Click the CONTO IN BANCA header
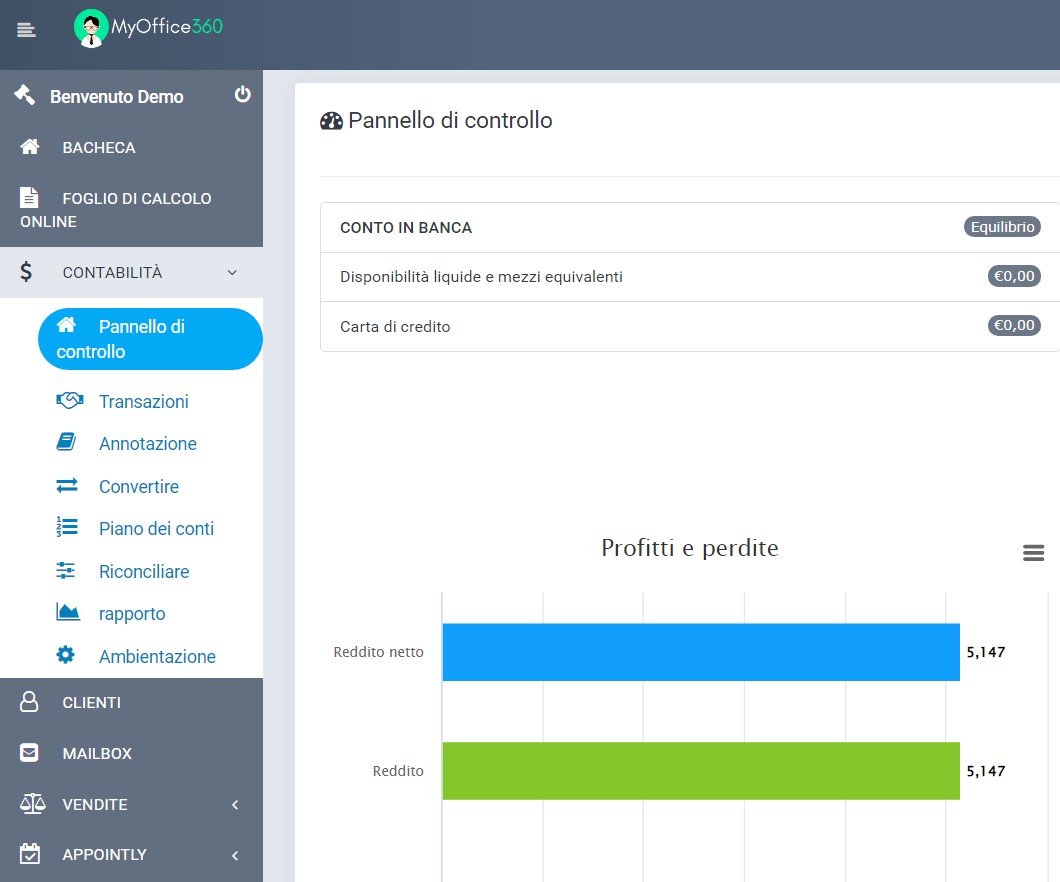The width and height of the screenshot is (1060, 882). pos(406,228)
